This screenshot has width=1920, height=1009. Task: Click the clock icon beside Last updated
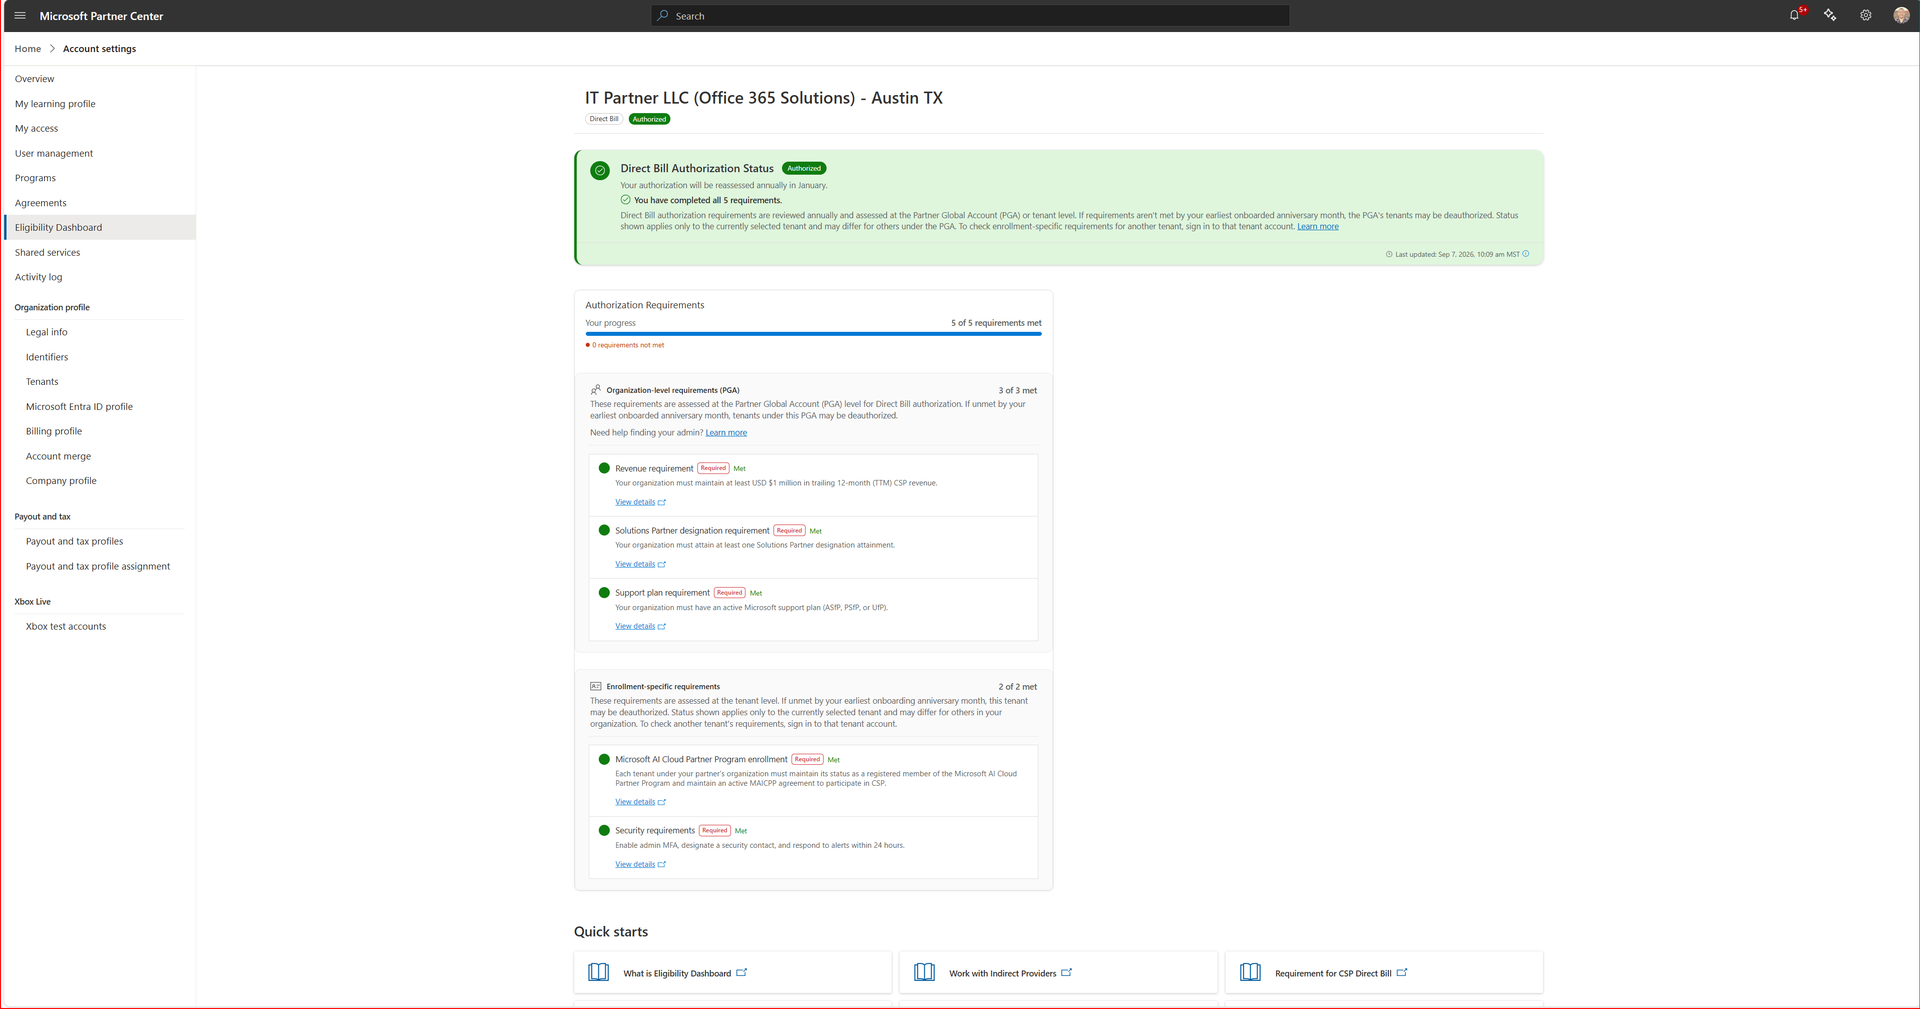point(1389,254)
